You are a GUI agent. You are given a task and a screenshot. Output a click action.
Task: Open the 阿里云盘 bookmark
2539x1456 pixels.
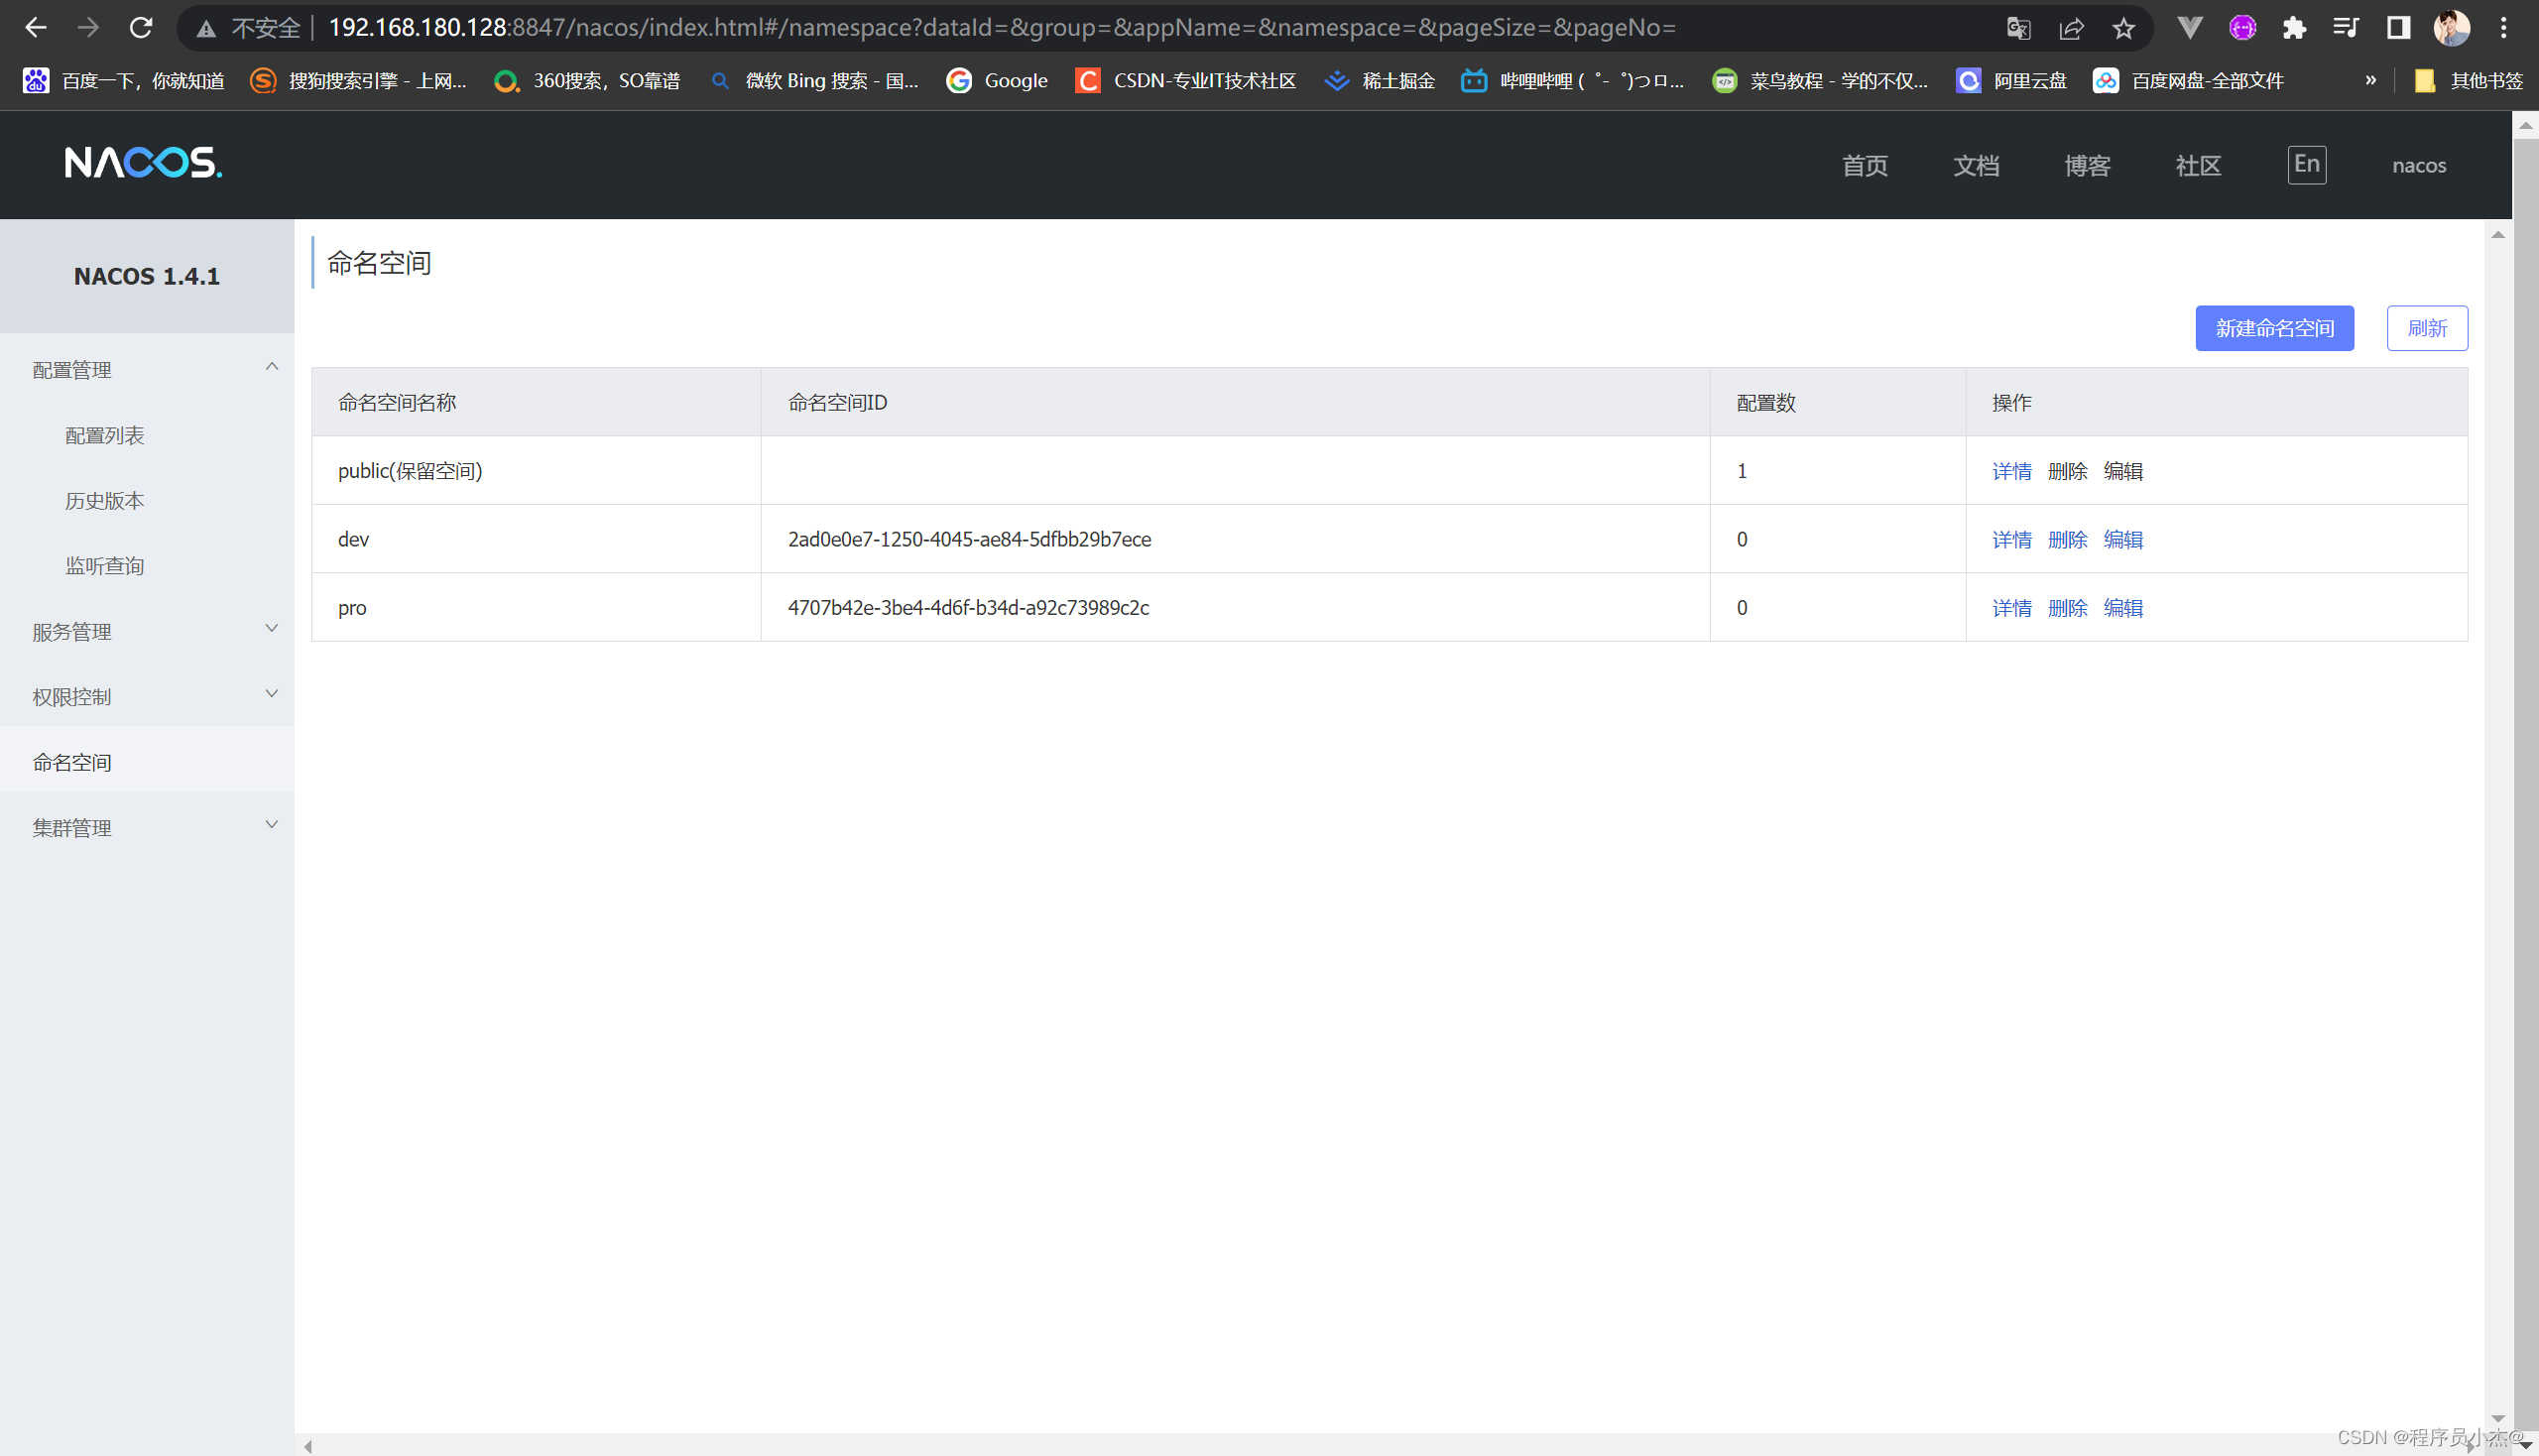click(x=2011, y=81)
